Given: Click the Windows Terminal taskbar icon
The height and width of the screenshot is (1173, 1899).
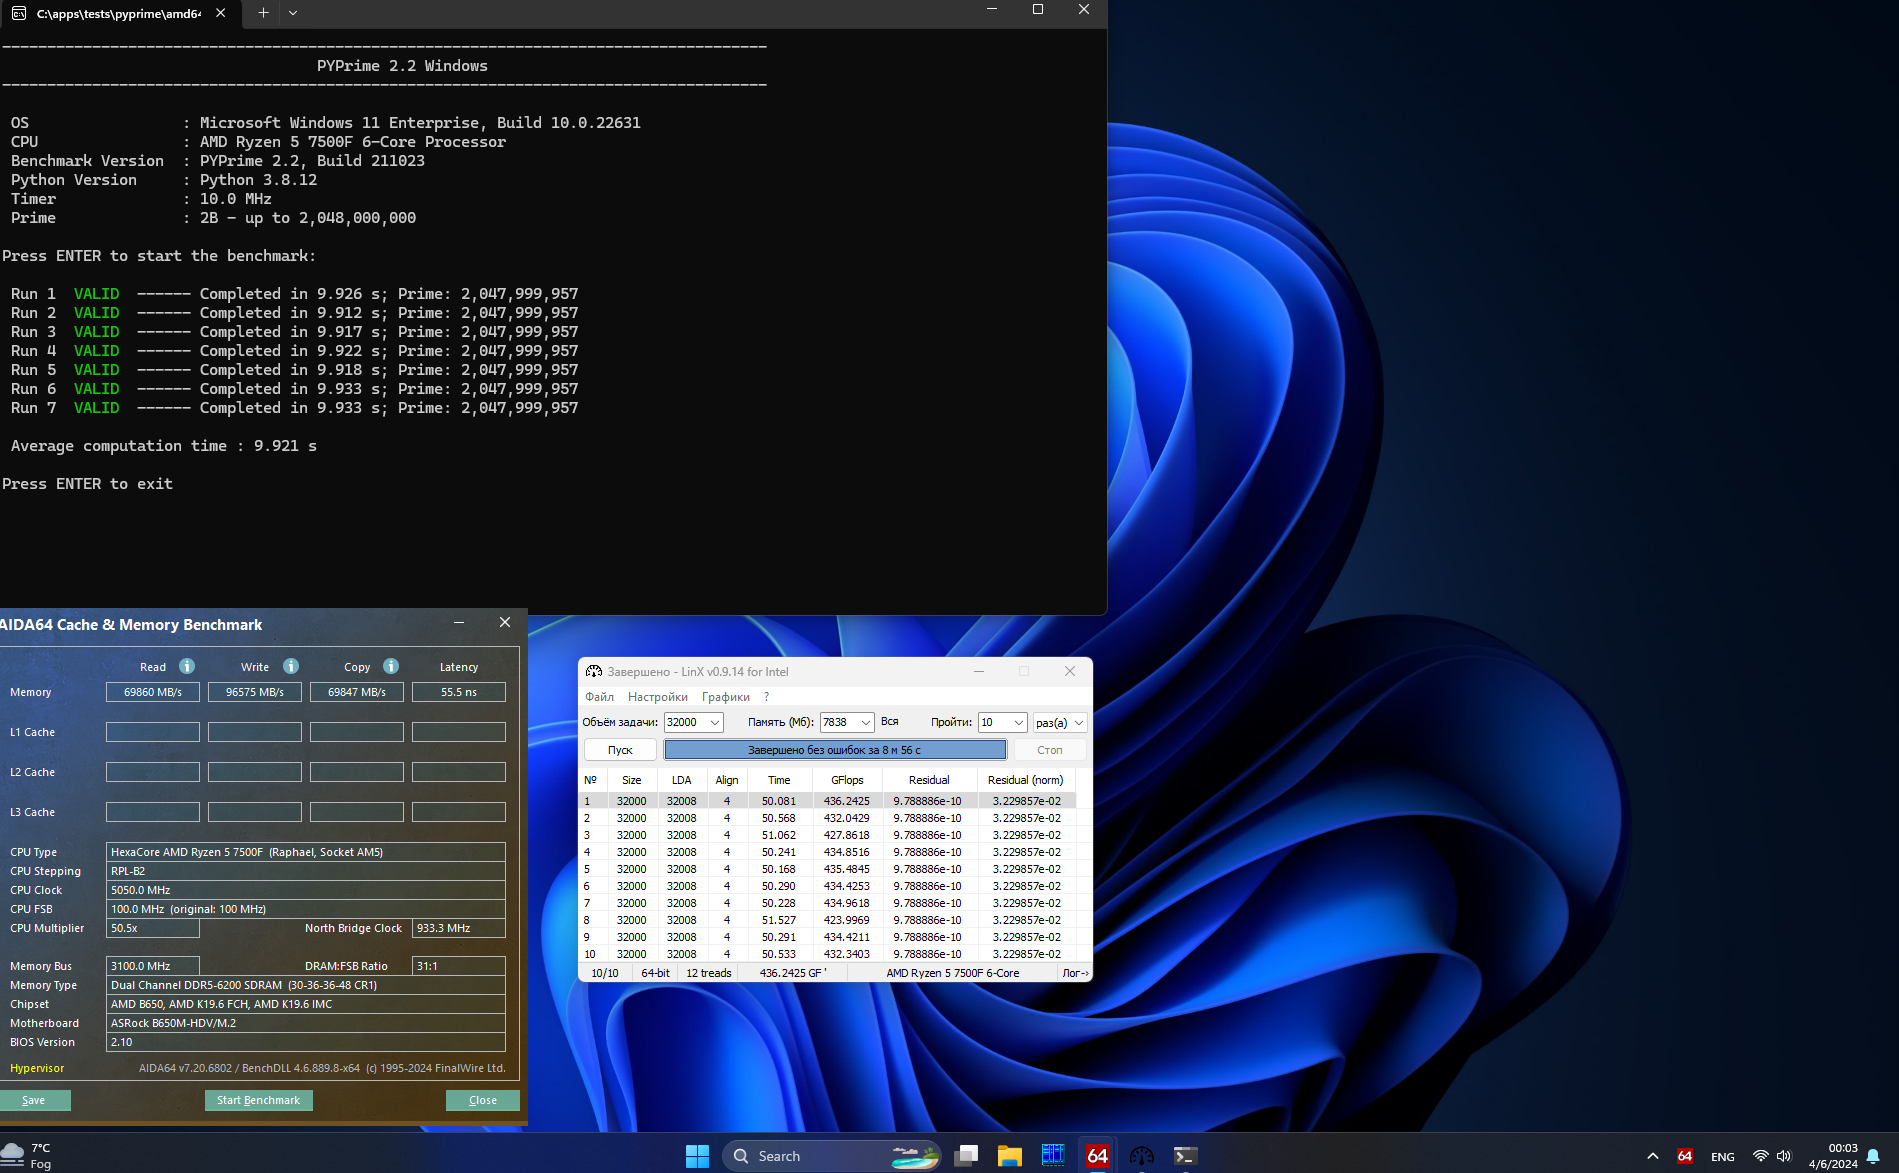Looking at the screenshot, I should point(1185,1156).
